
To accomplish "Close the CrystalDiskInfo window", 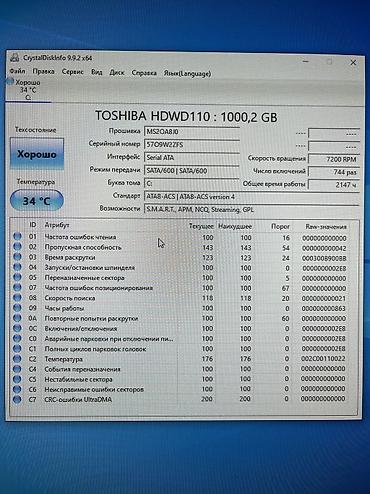I will tap(353, 62).
